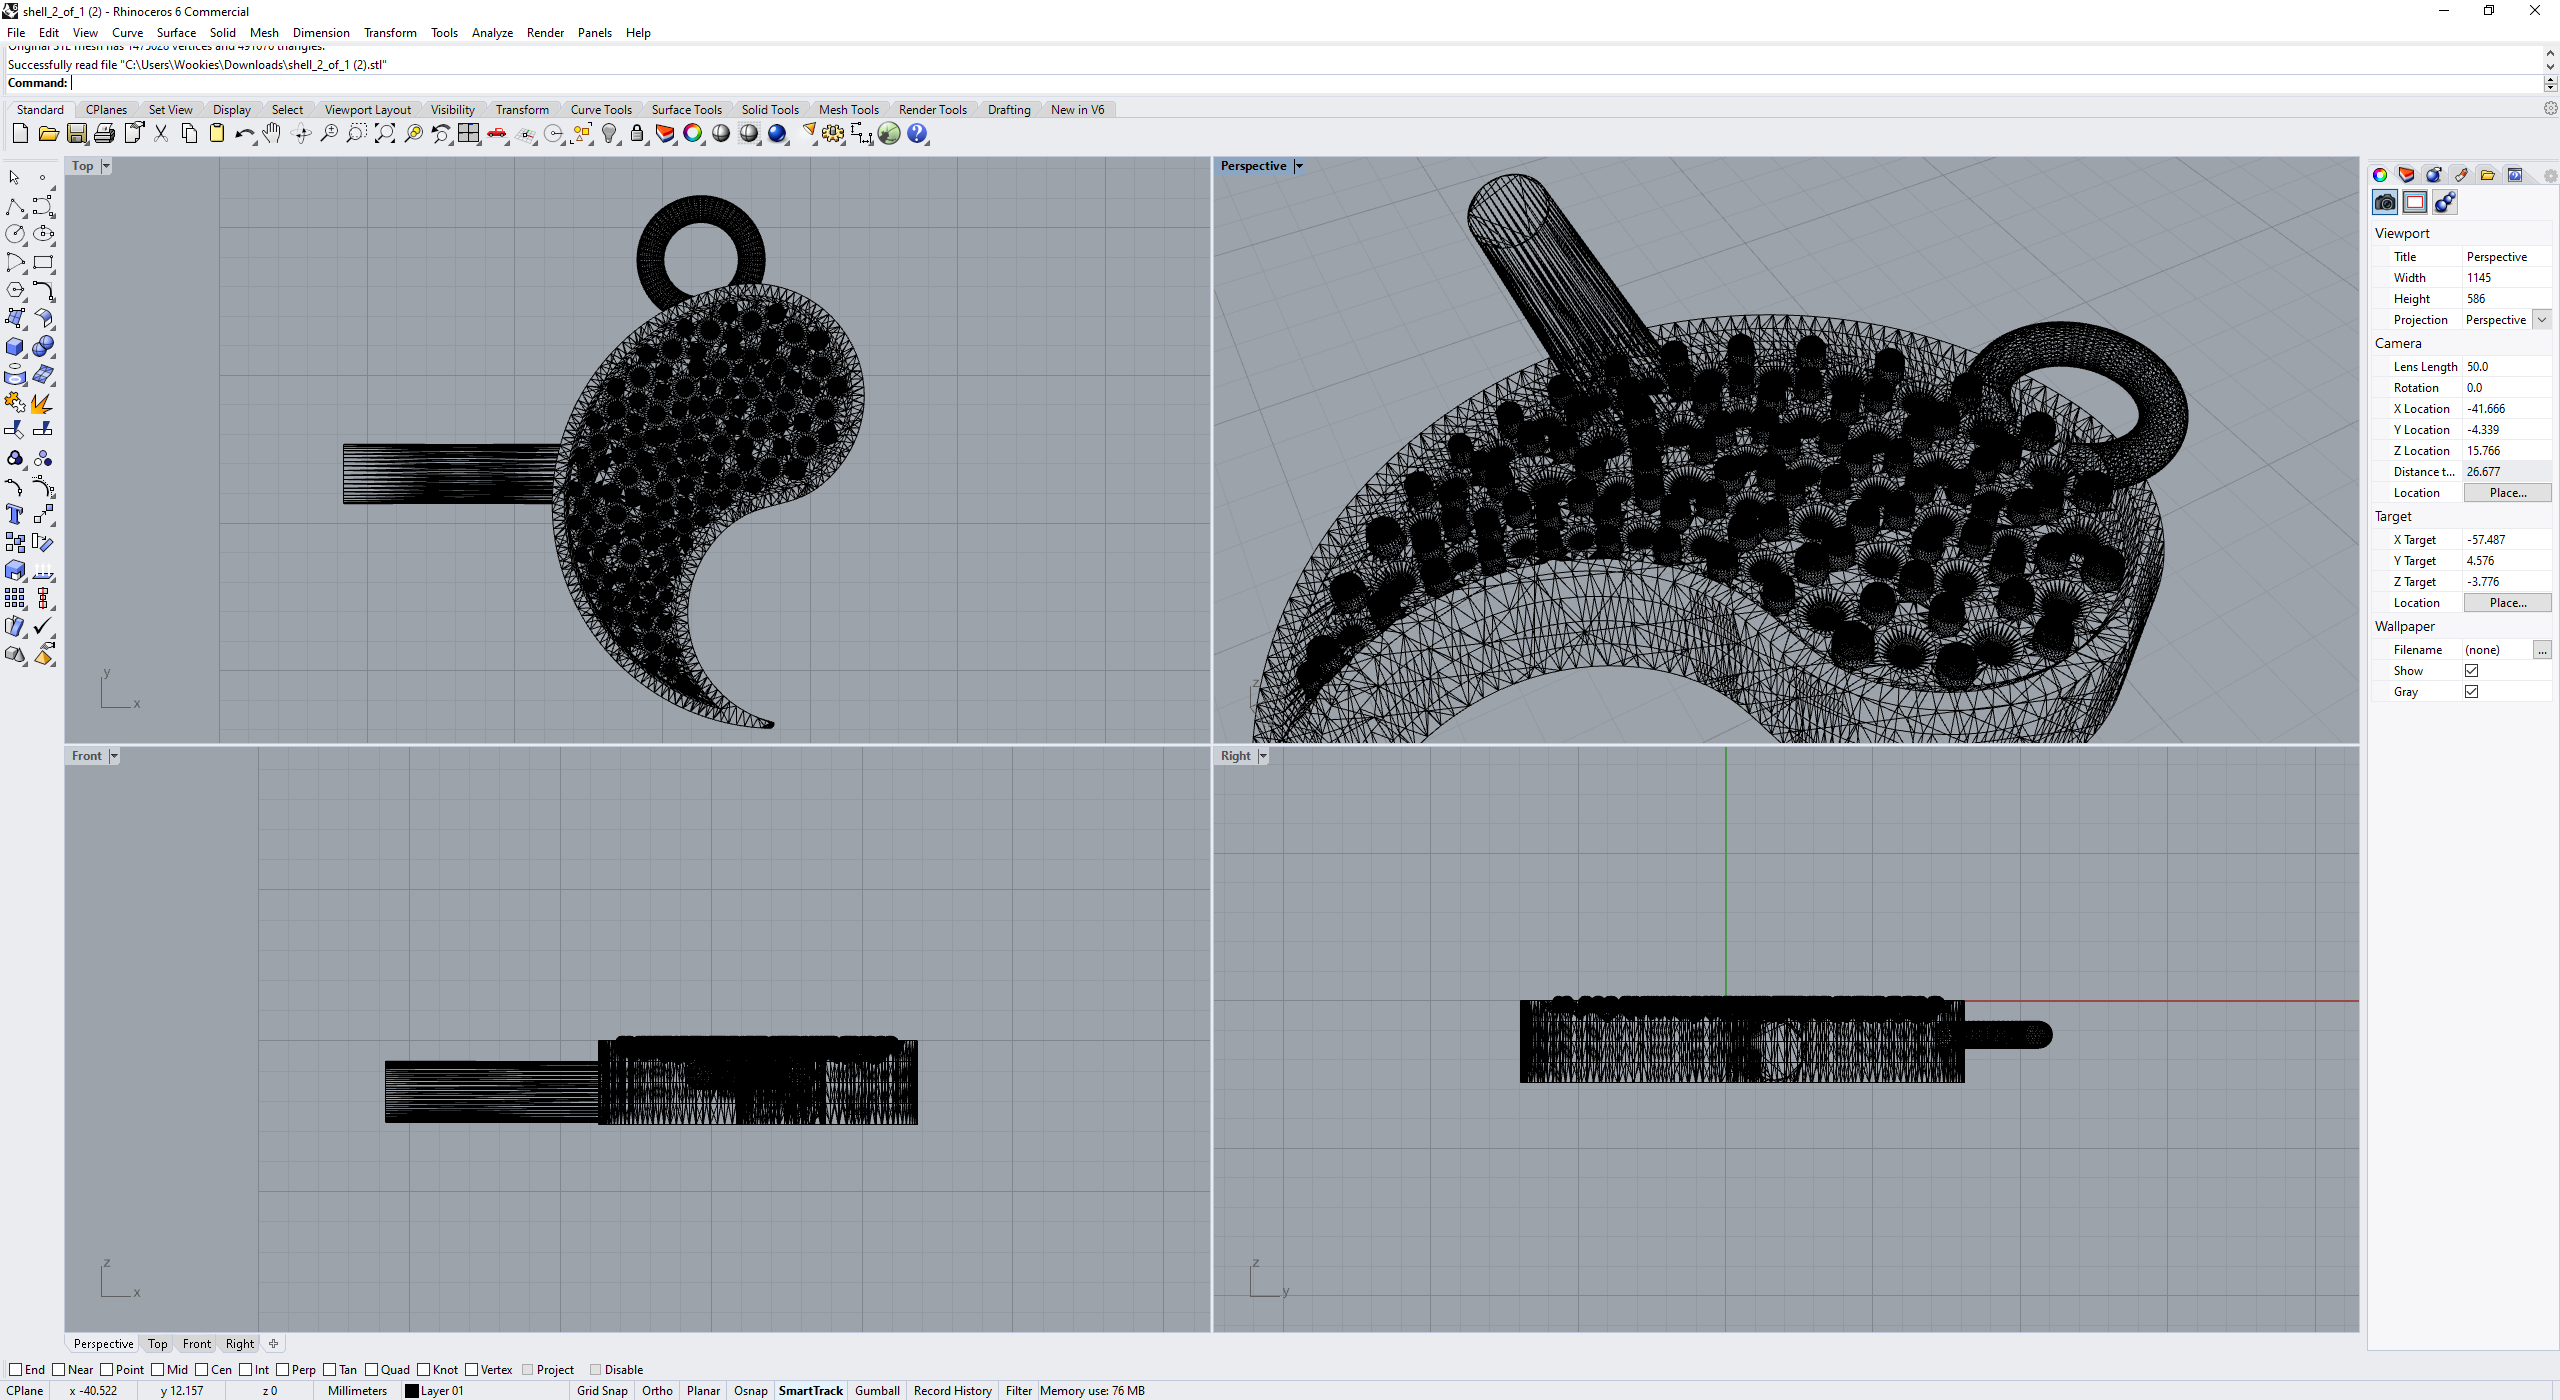Click the Undo arrow icon
Viewport: 2560px width, 1400px height.
pyautogui.click(x=243, y=134)
